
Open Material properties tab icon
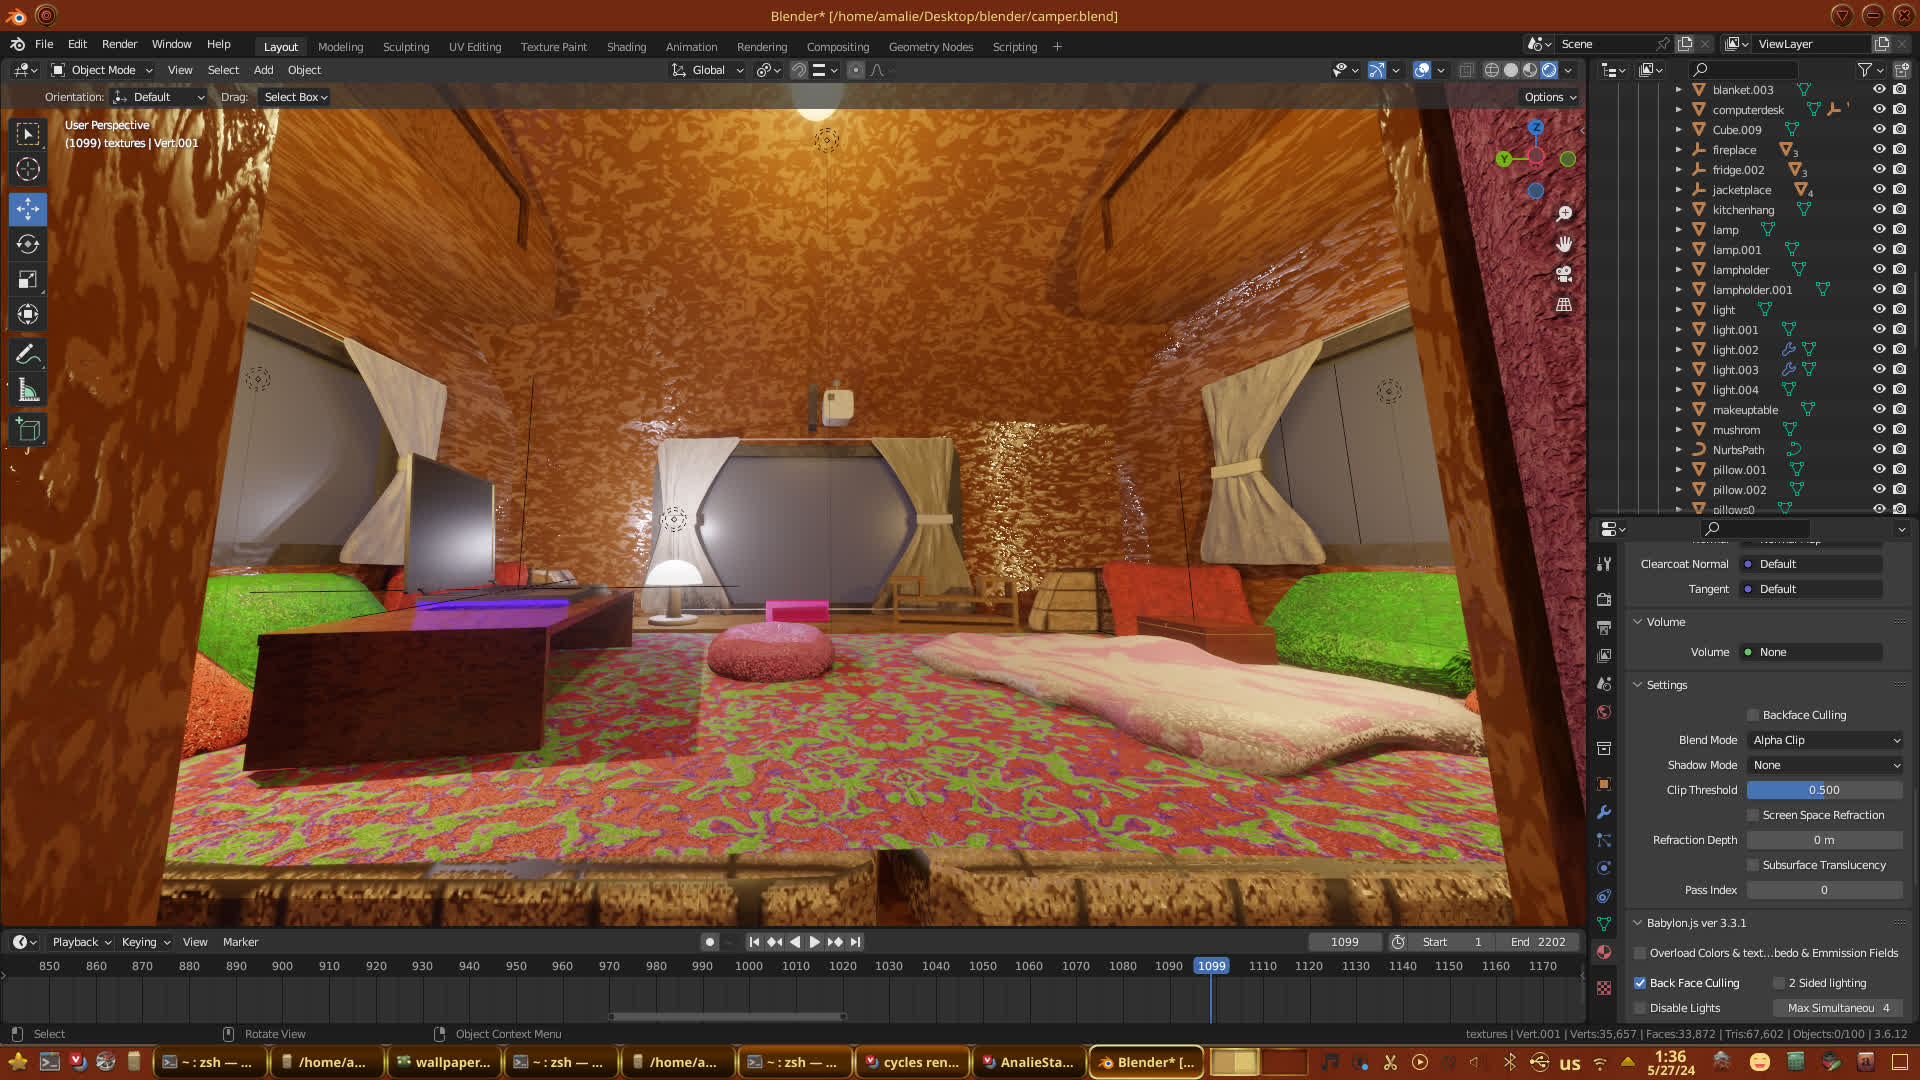(1604, 952)
